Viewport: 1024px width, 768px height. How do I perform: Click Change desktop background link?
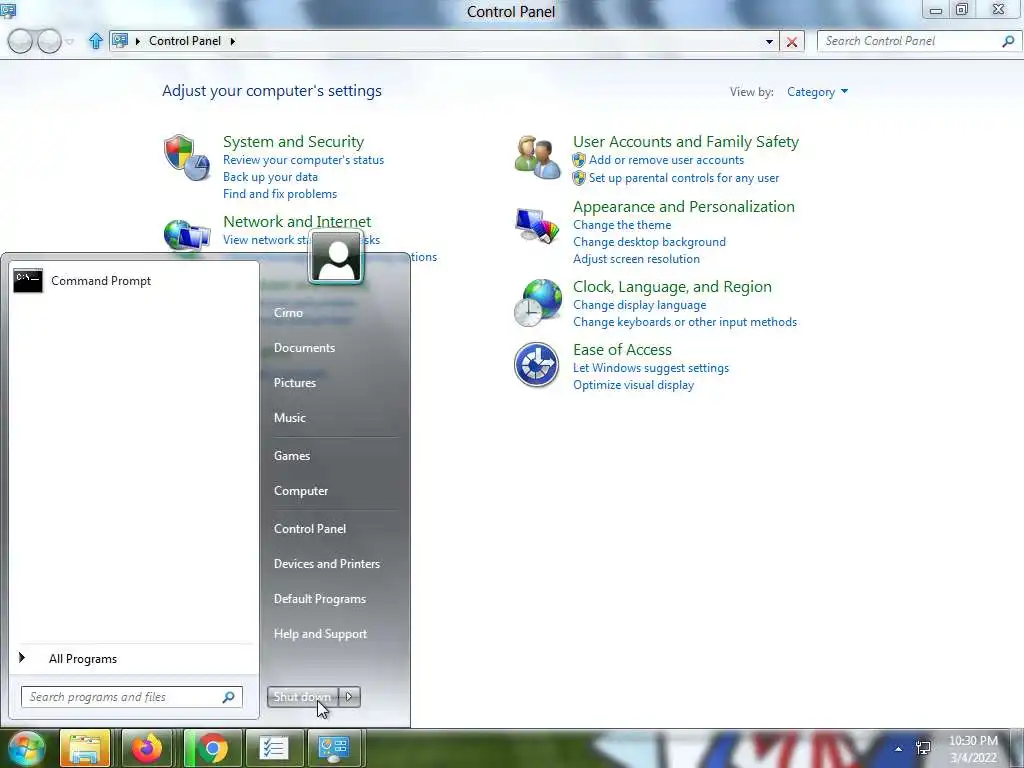coord(649,242)
